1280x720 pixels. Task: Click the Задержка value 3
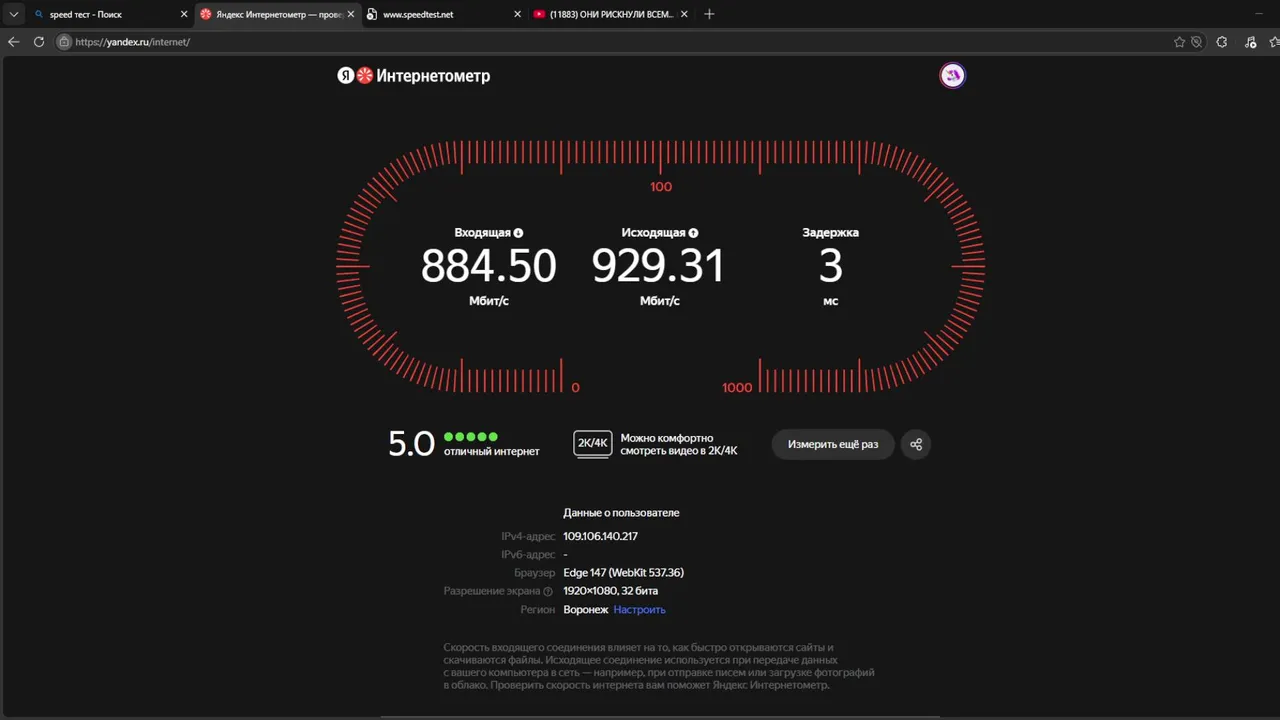(x=830, y=266)
